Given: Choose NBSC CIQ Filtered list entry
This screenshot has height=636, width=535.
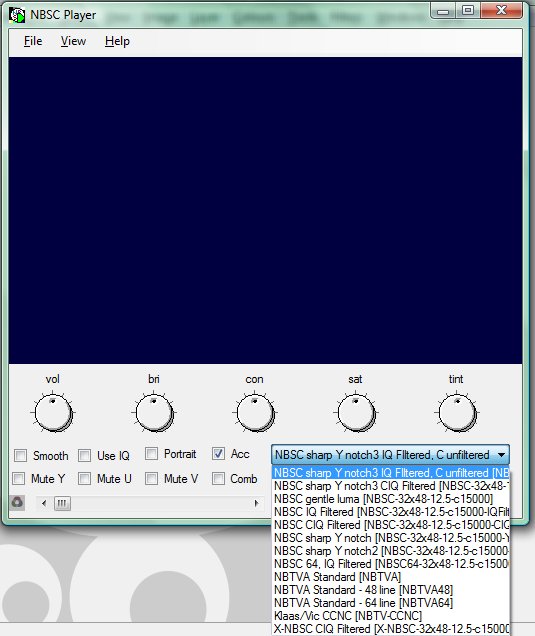Looking at the screenshot, I should (391, 525).
